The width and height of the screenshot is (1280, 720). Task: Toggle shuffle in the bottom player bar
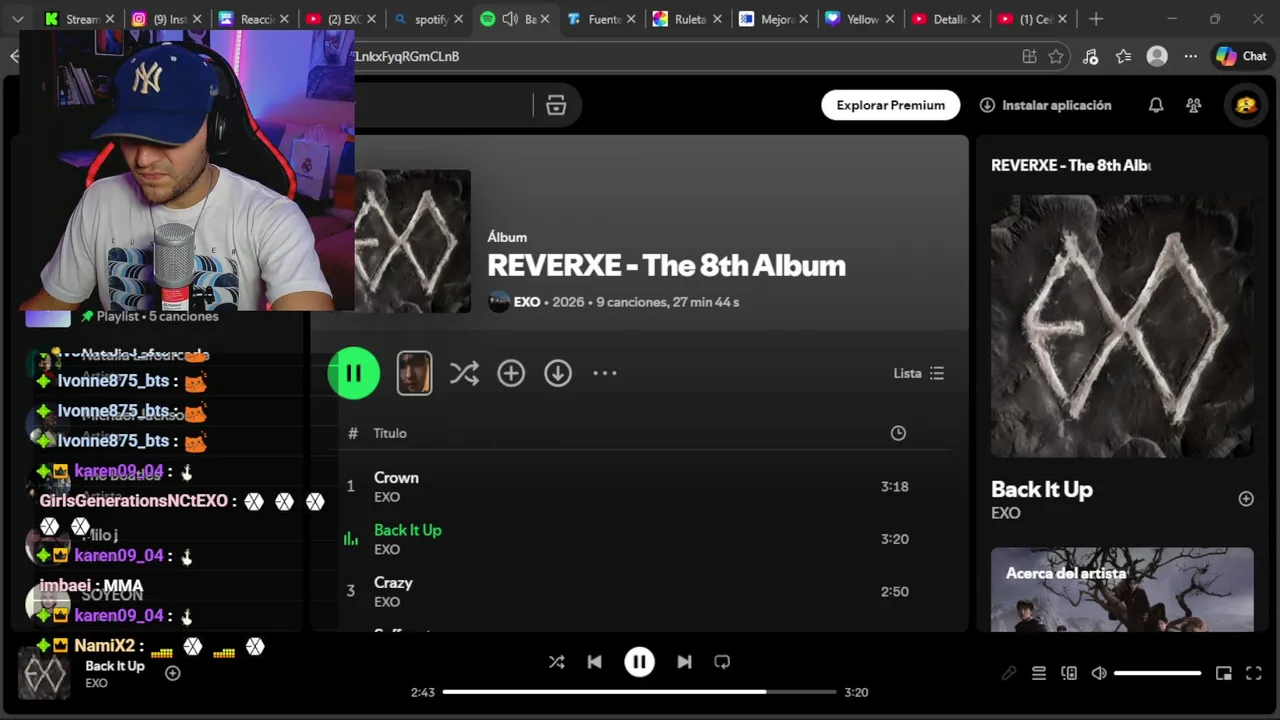557,662
